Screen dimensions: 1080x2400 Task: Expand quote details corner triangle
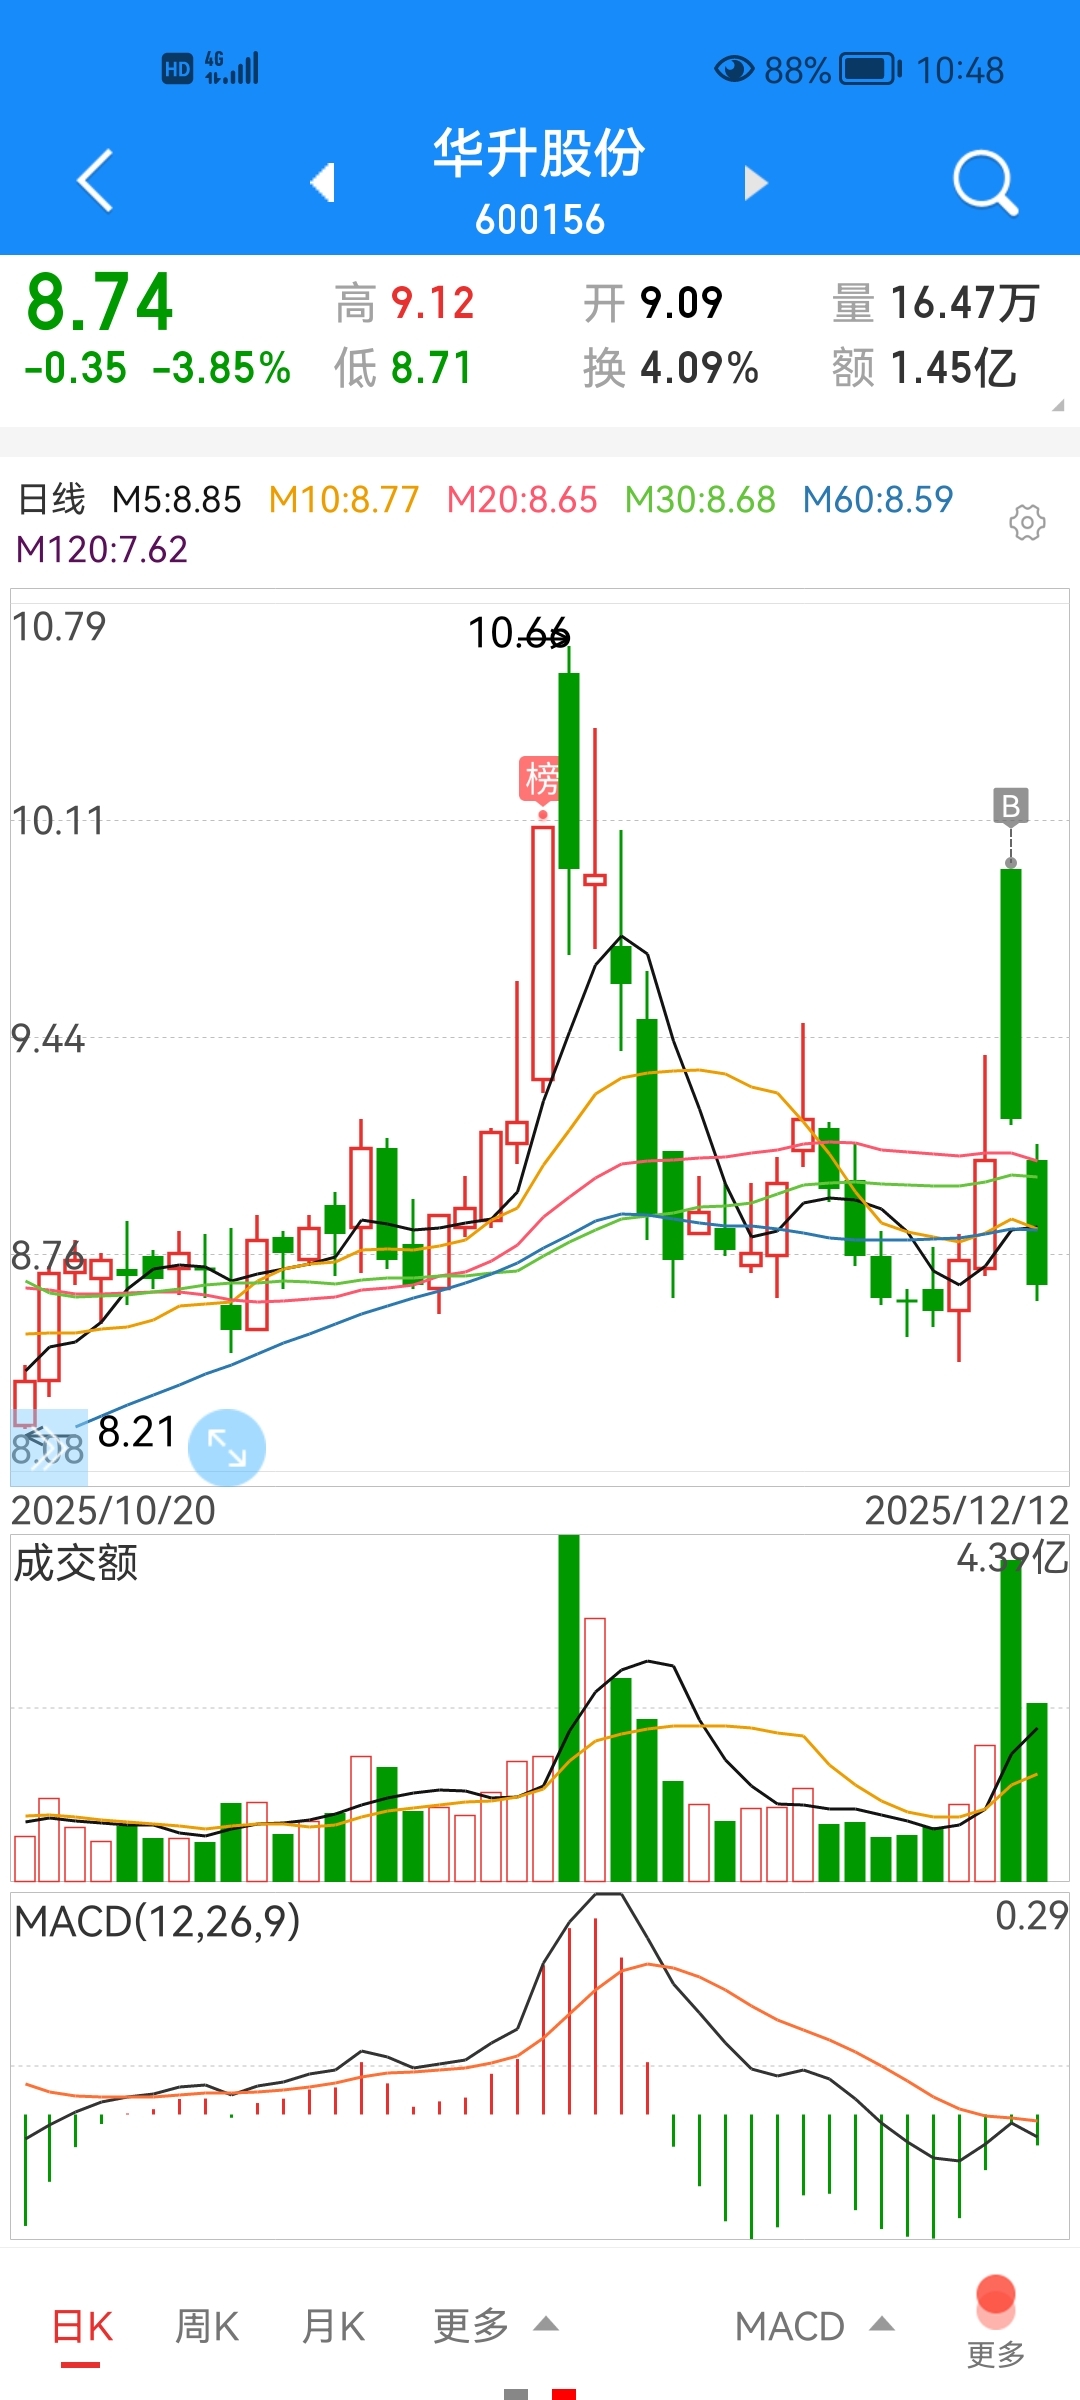coord(1058,405)
